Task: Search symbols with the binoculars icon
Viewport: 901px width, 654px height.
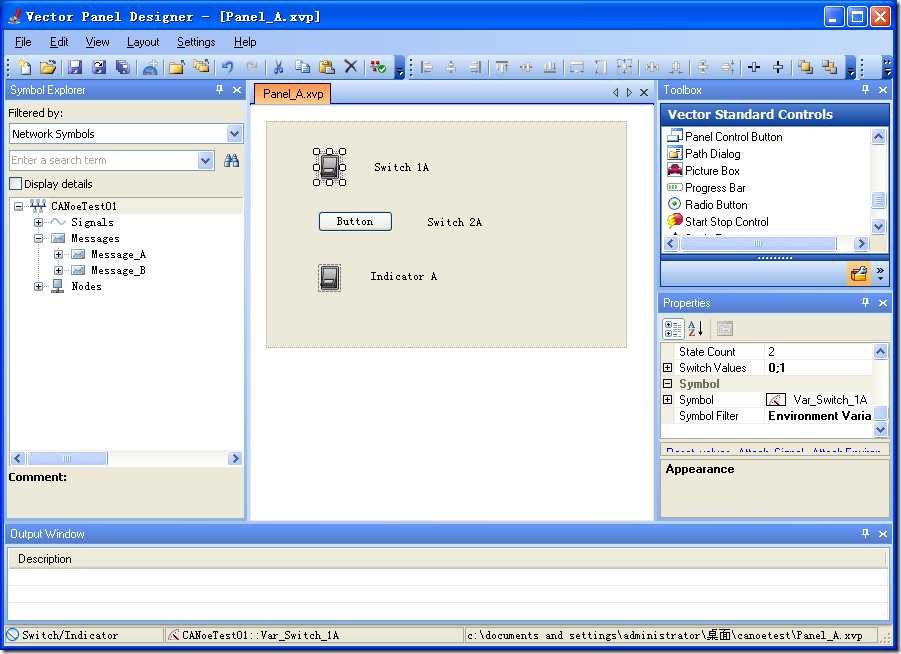Action: 231,160
